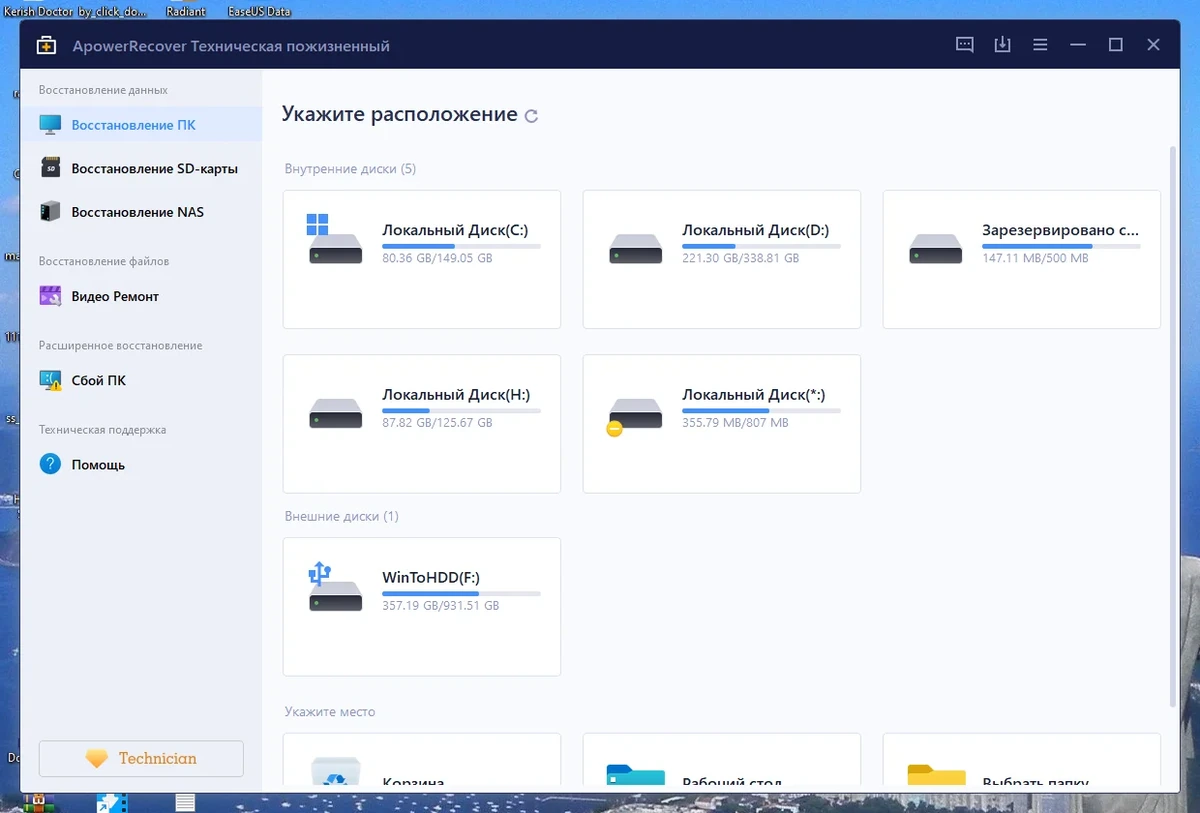Click the Technician license button
Image resolution: width=1200 pixels, height=813 pixels.
(141, 759)
